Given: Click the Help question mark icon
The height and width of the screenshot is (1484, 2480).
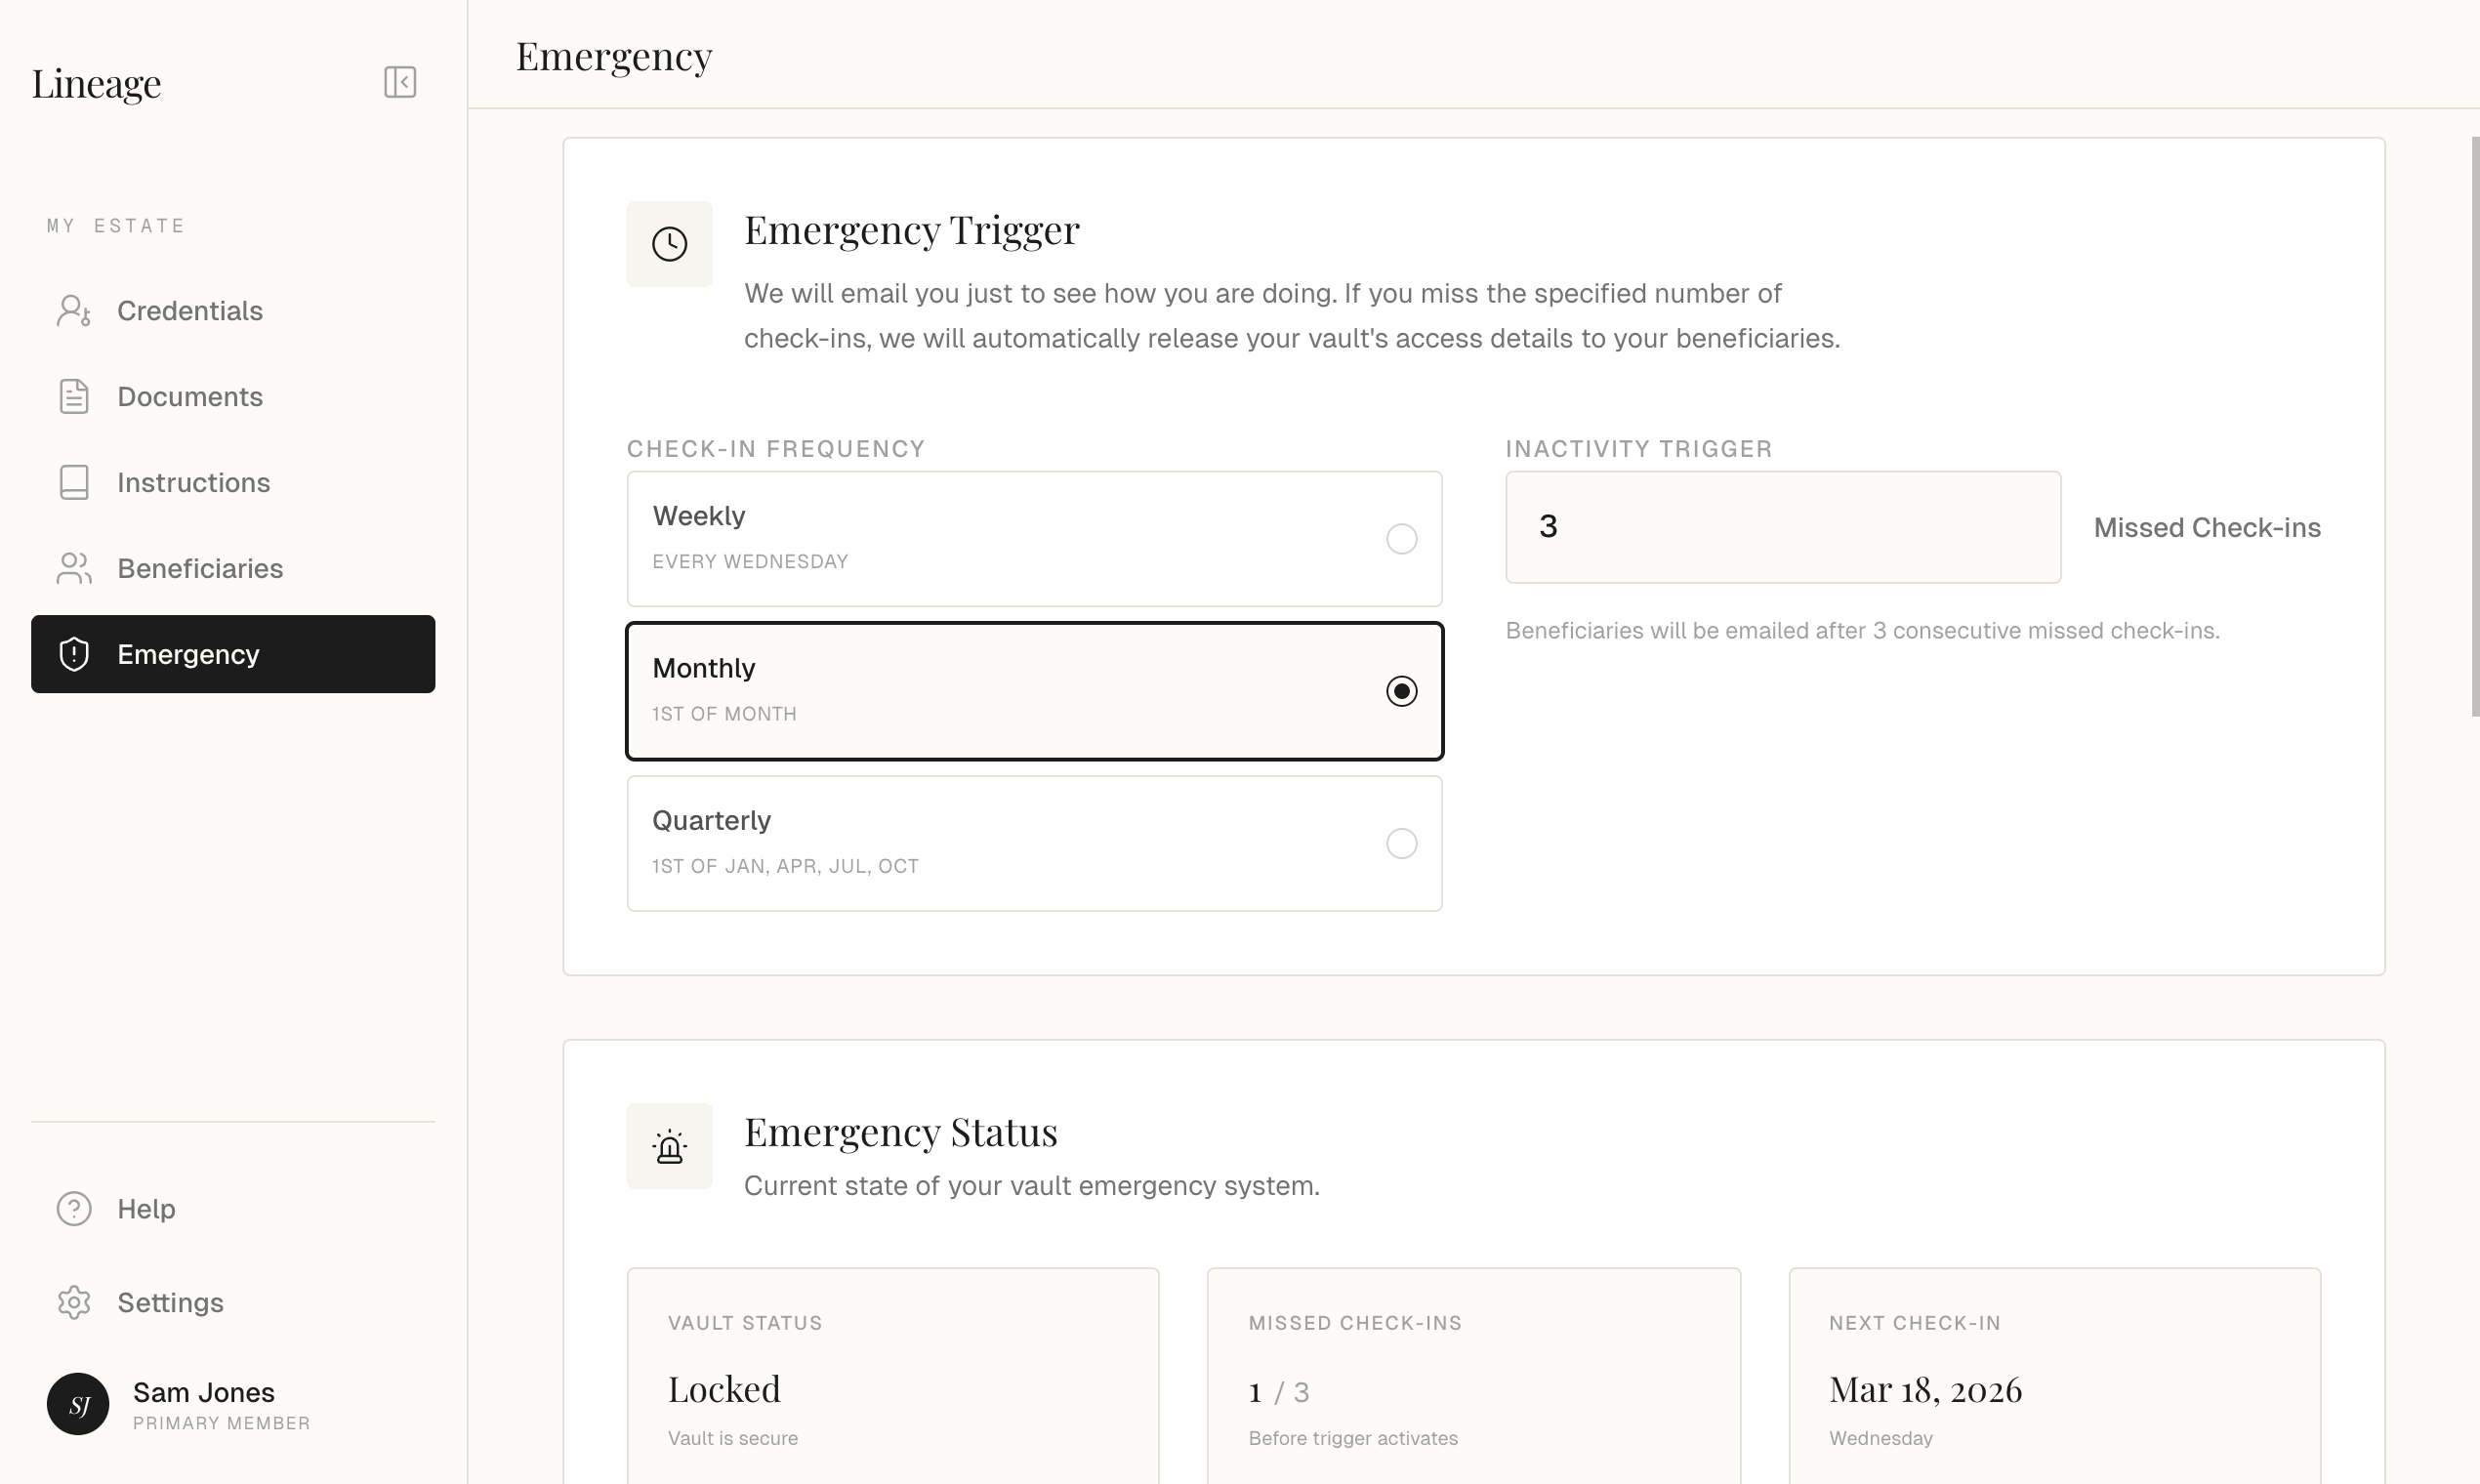Looking at the screenshot, I should pos(74,1209).
